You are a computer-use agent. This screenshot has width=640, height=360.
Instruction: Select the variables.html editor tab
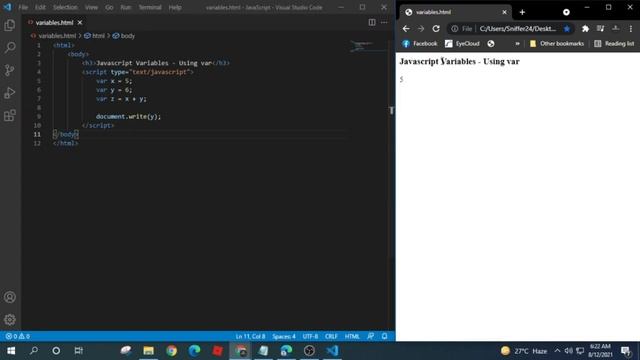pos(55,22)
